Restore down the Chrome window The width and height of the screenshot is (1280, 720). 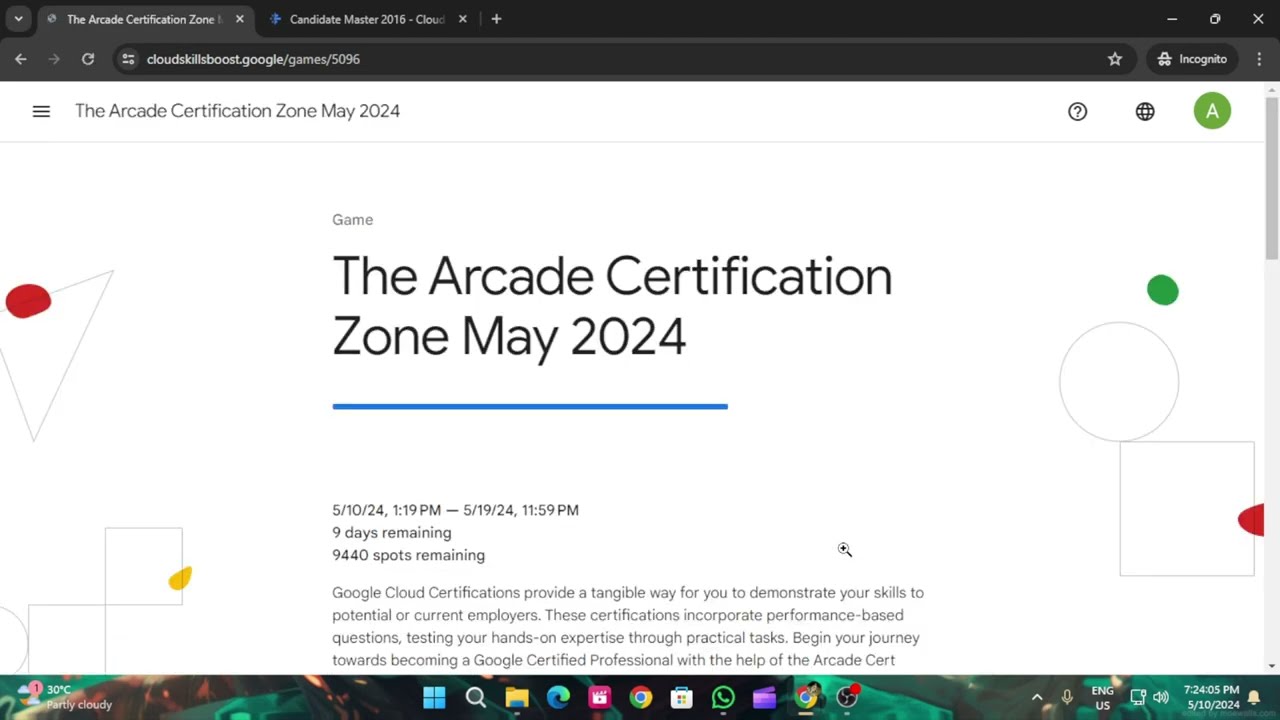pos(1215,19)
